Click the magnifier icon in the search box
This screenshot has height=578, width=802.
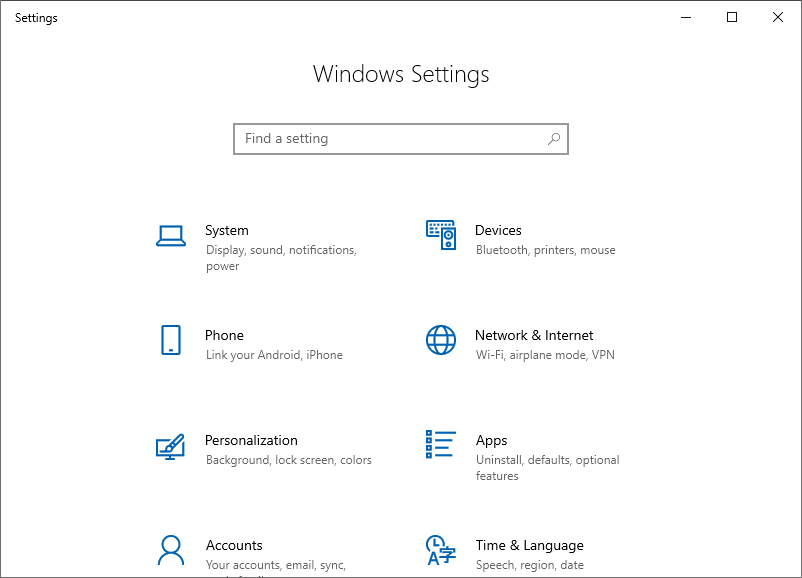(x=554, y=139)
